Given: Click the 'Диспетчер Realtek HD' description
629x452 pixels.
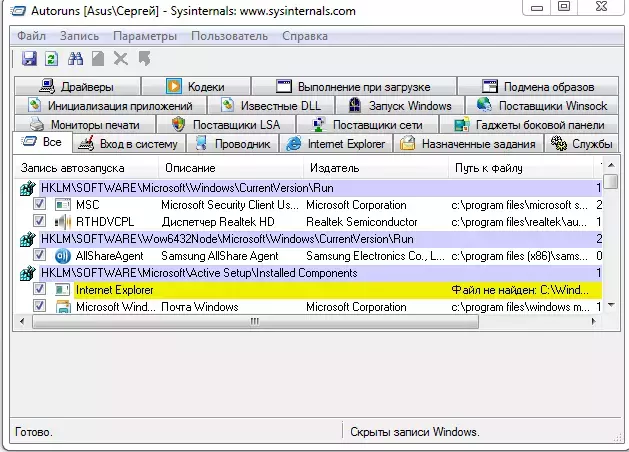Looking at the screenshot, I should [218, 222].
